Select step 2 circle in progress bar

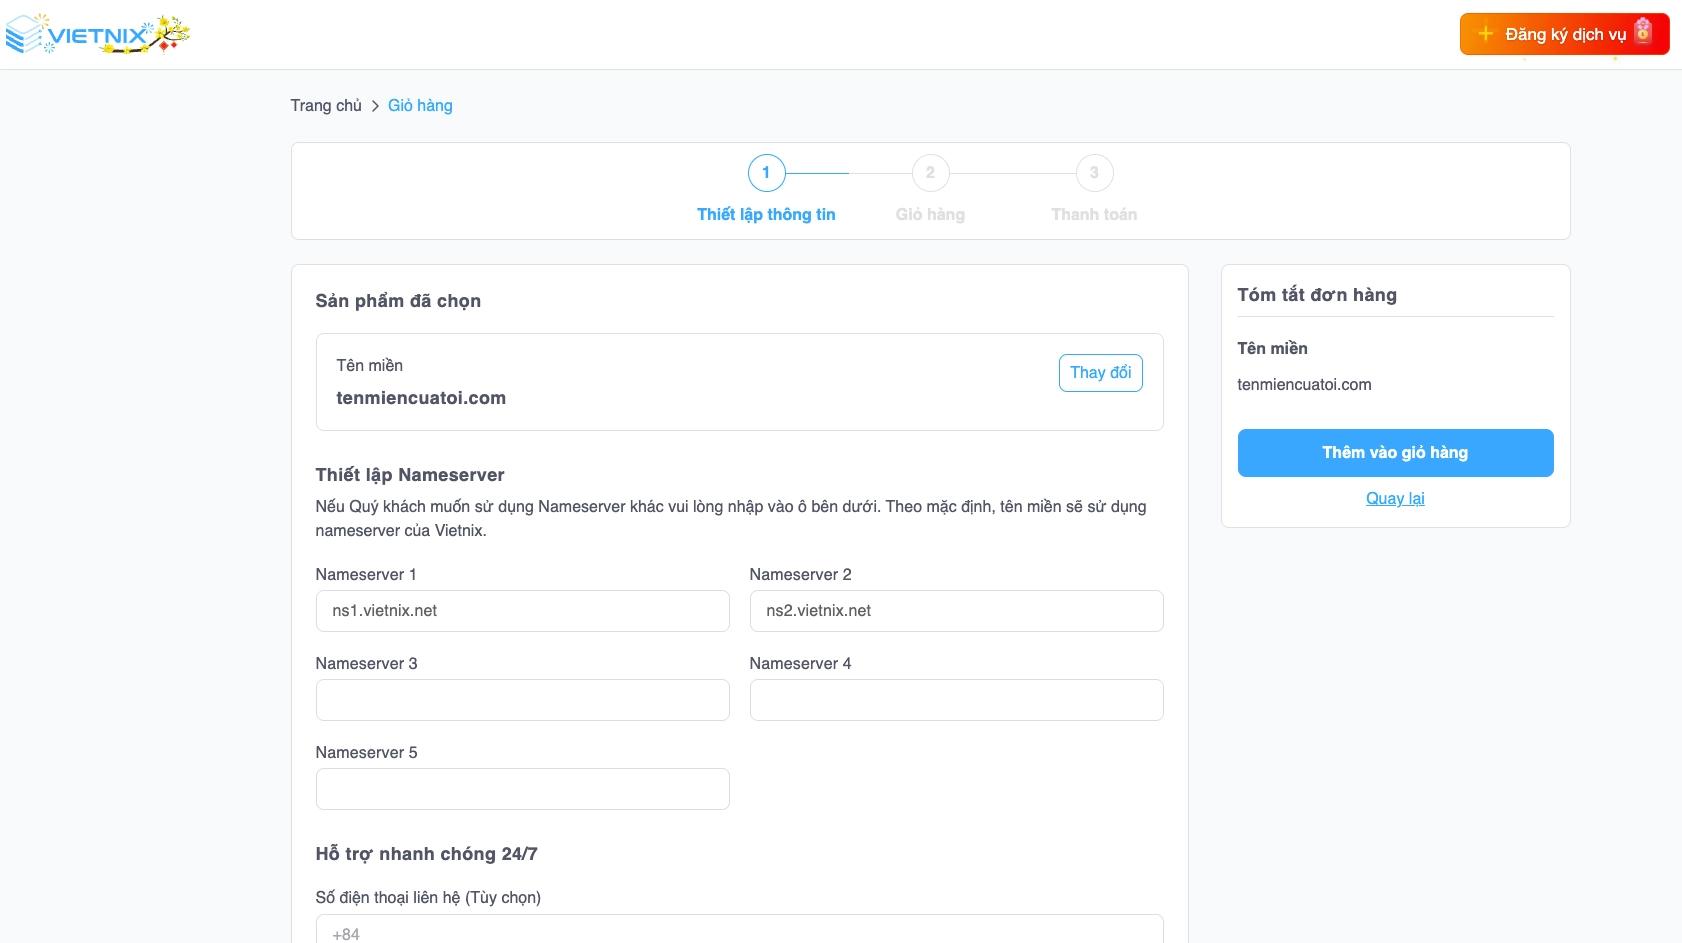click(x=930, y=173)
